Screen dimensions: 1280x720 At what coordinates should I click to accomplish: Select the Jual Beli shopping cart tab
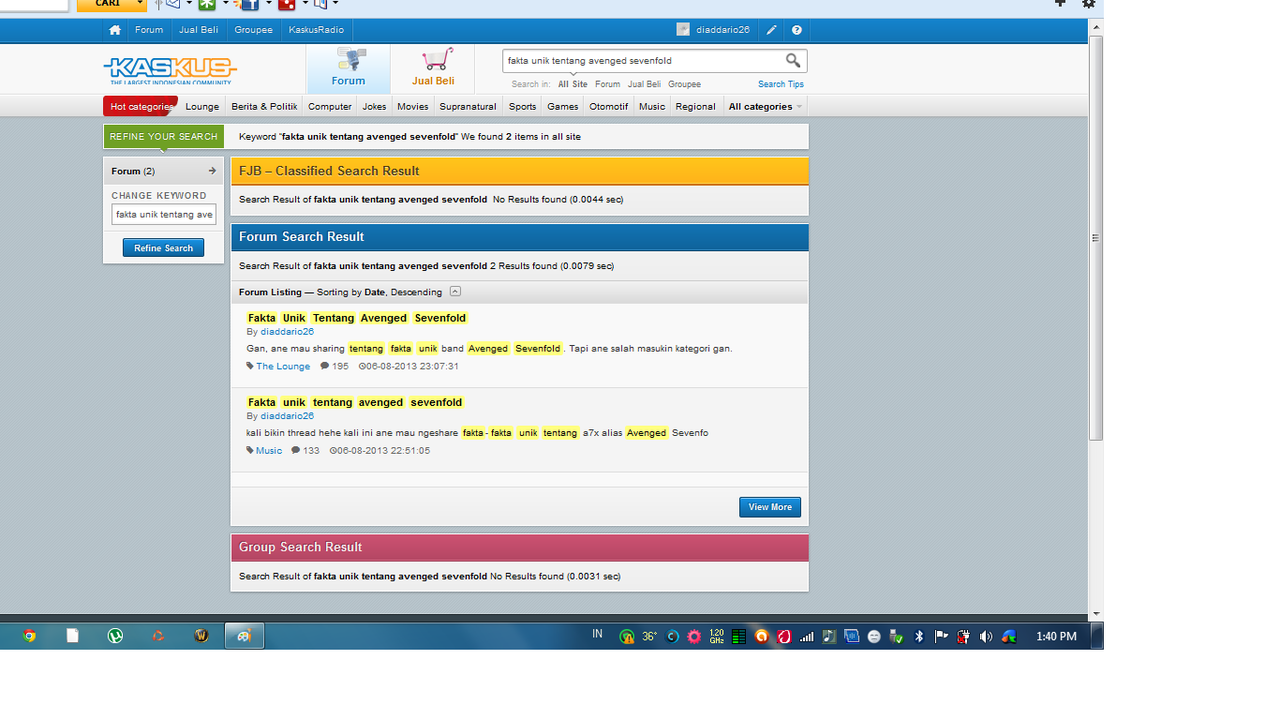(433, 68)
